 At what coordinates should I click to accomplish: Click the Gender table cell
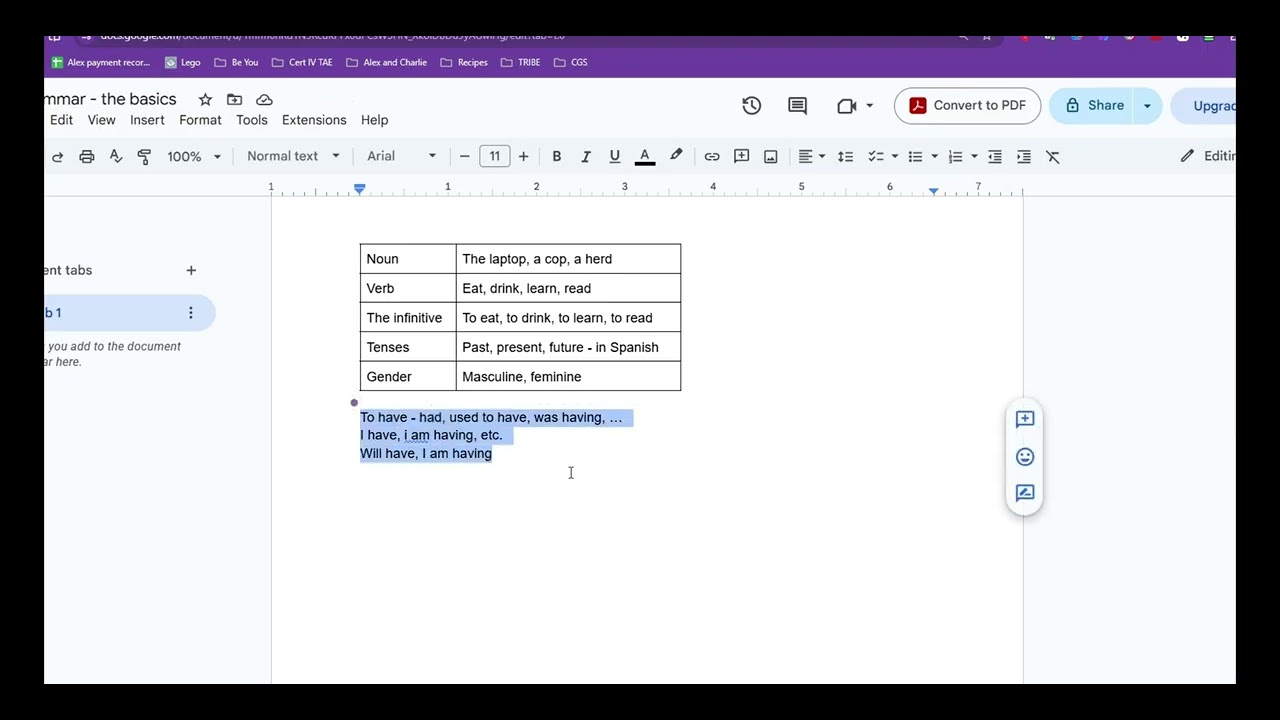[408, 377]
